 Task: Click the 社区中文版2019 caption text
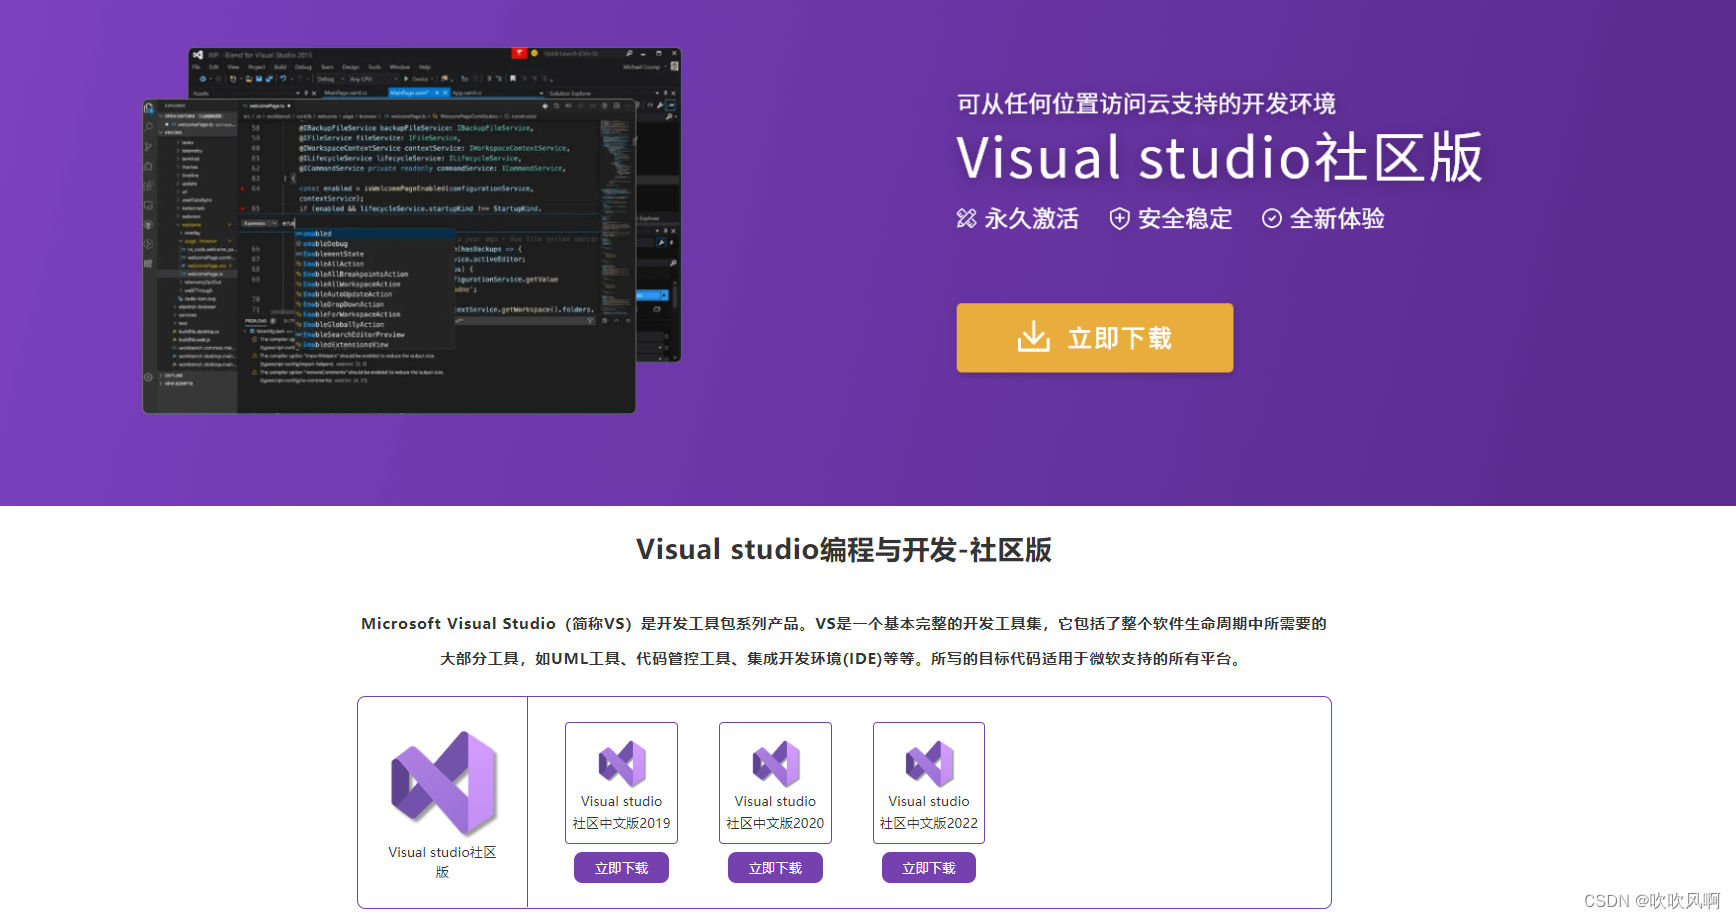pyautogui.click(x=621, y=823)
